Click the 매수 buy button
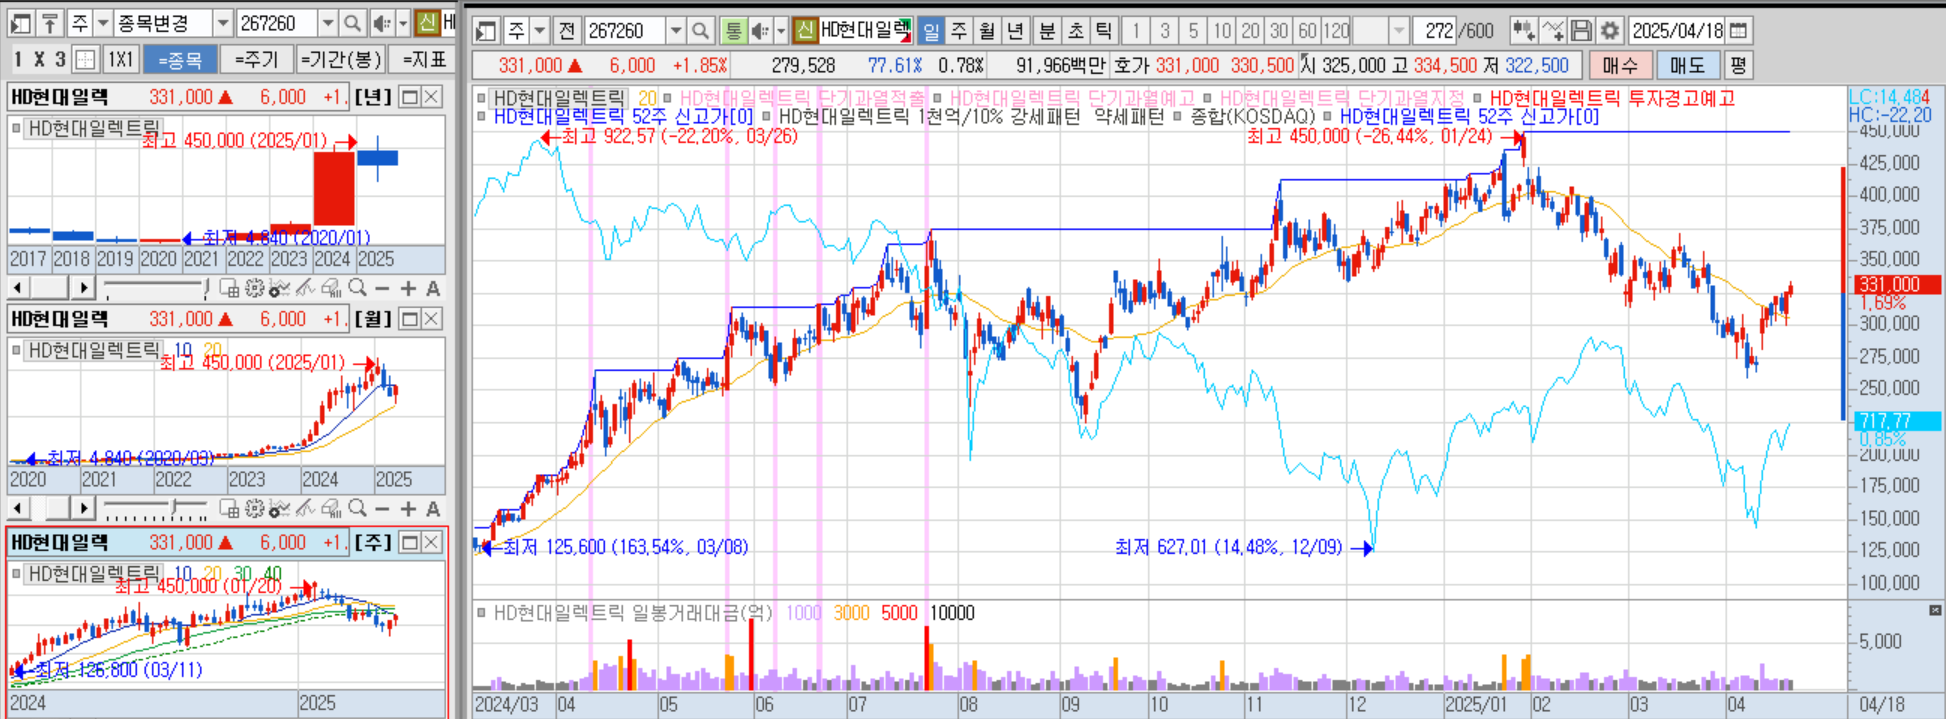The height and width of the screenshot is (719, 1946). (1619, 65)
